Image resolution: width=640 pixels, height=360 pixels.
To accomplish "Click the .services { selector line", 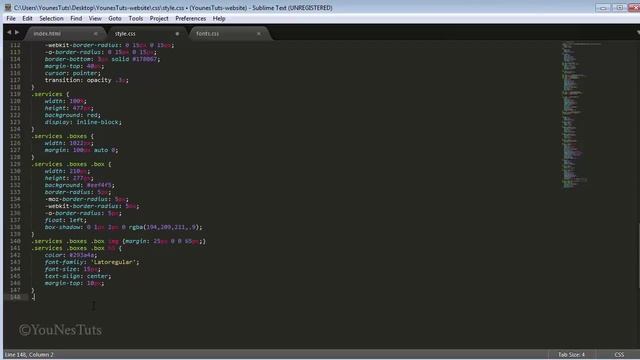I will [x=51, y=94].
